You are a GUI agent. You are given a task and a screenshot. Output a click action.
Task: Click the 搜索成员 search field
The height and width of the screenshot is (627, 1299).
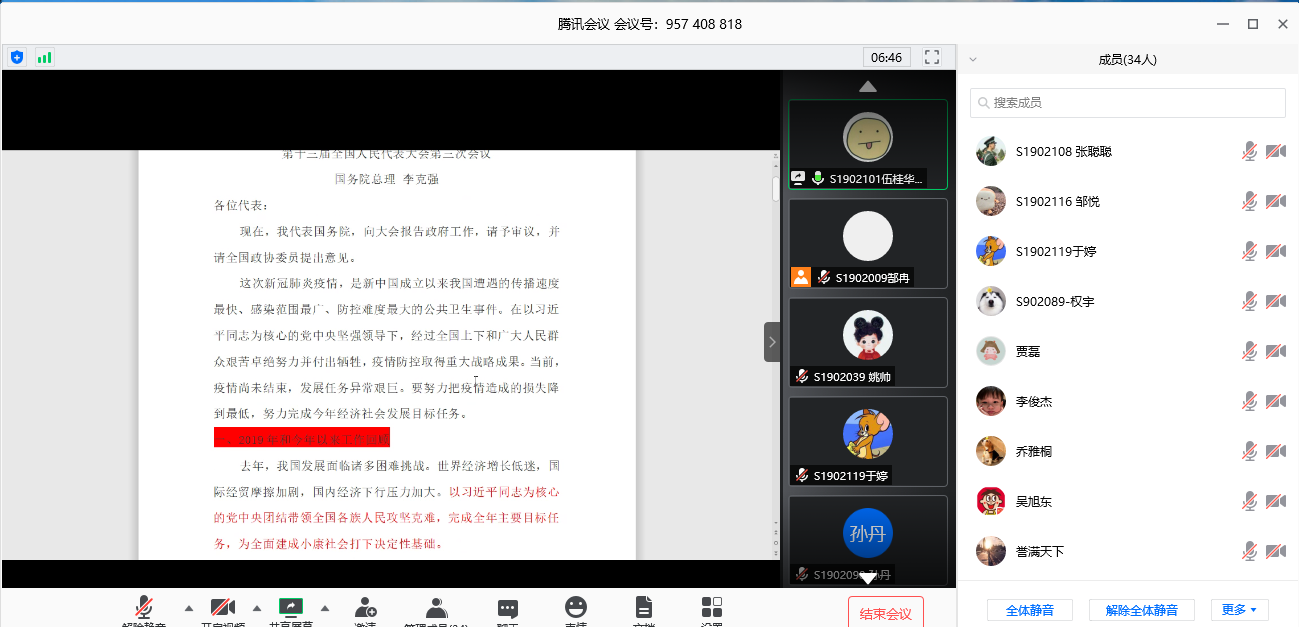click(x=1127, y=103)
